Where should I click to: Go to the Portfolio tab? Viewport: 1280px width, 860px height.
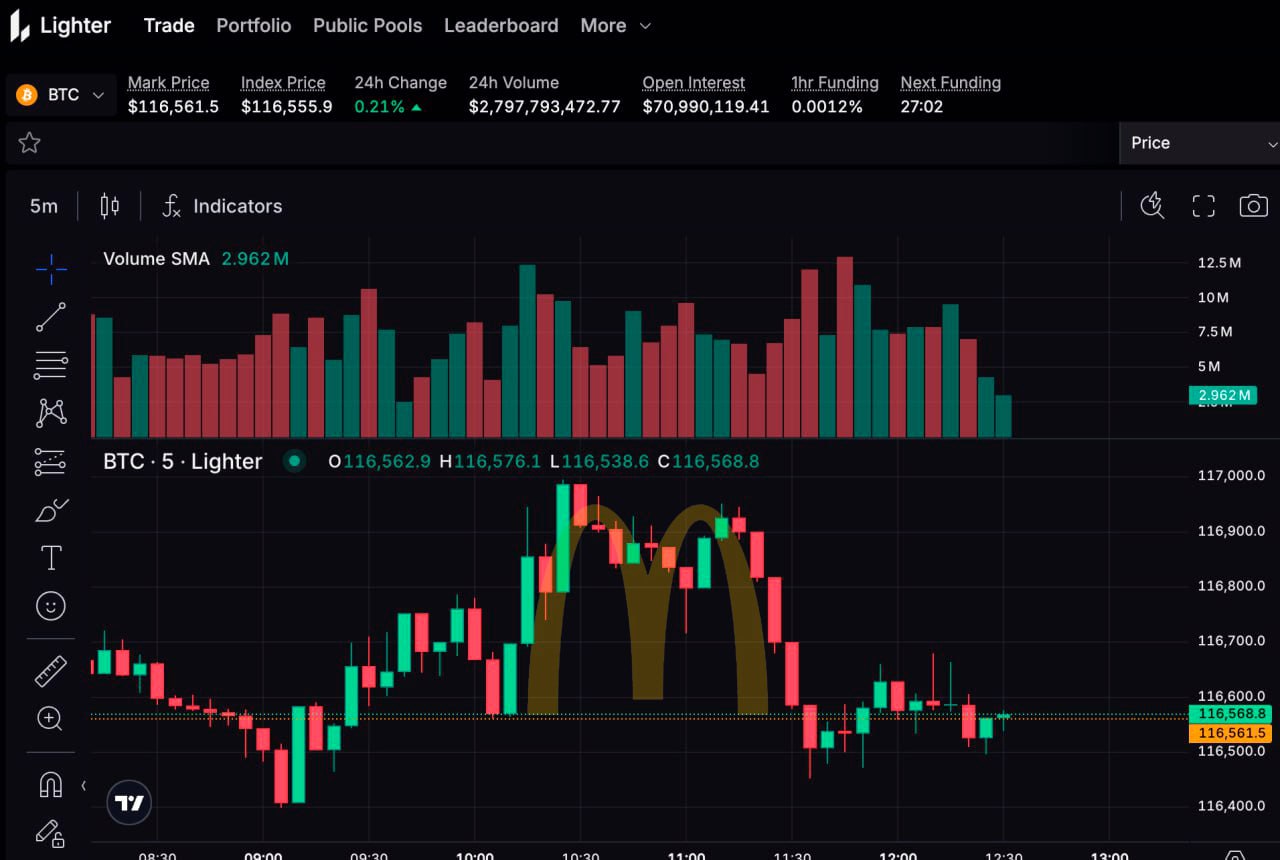pos(254,26)
